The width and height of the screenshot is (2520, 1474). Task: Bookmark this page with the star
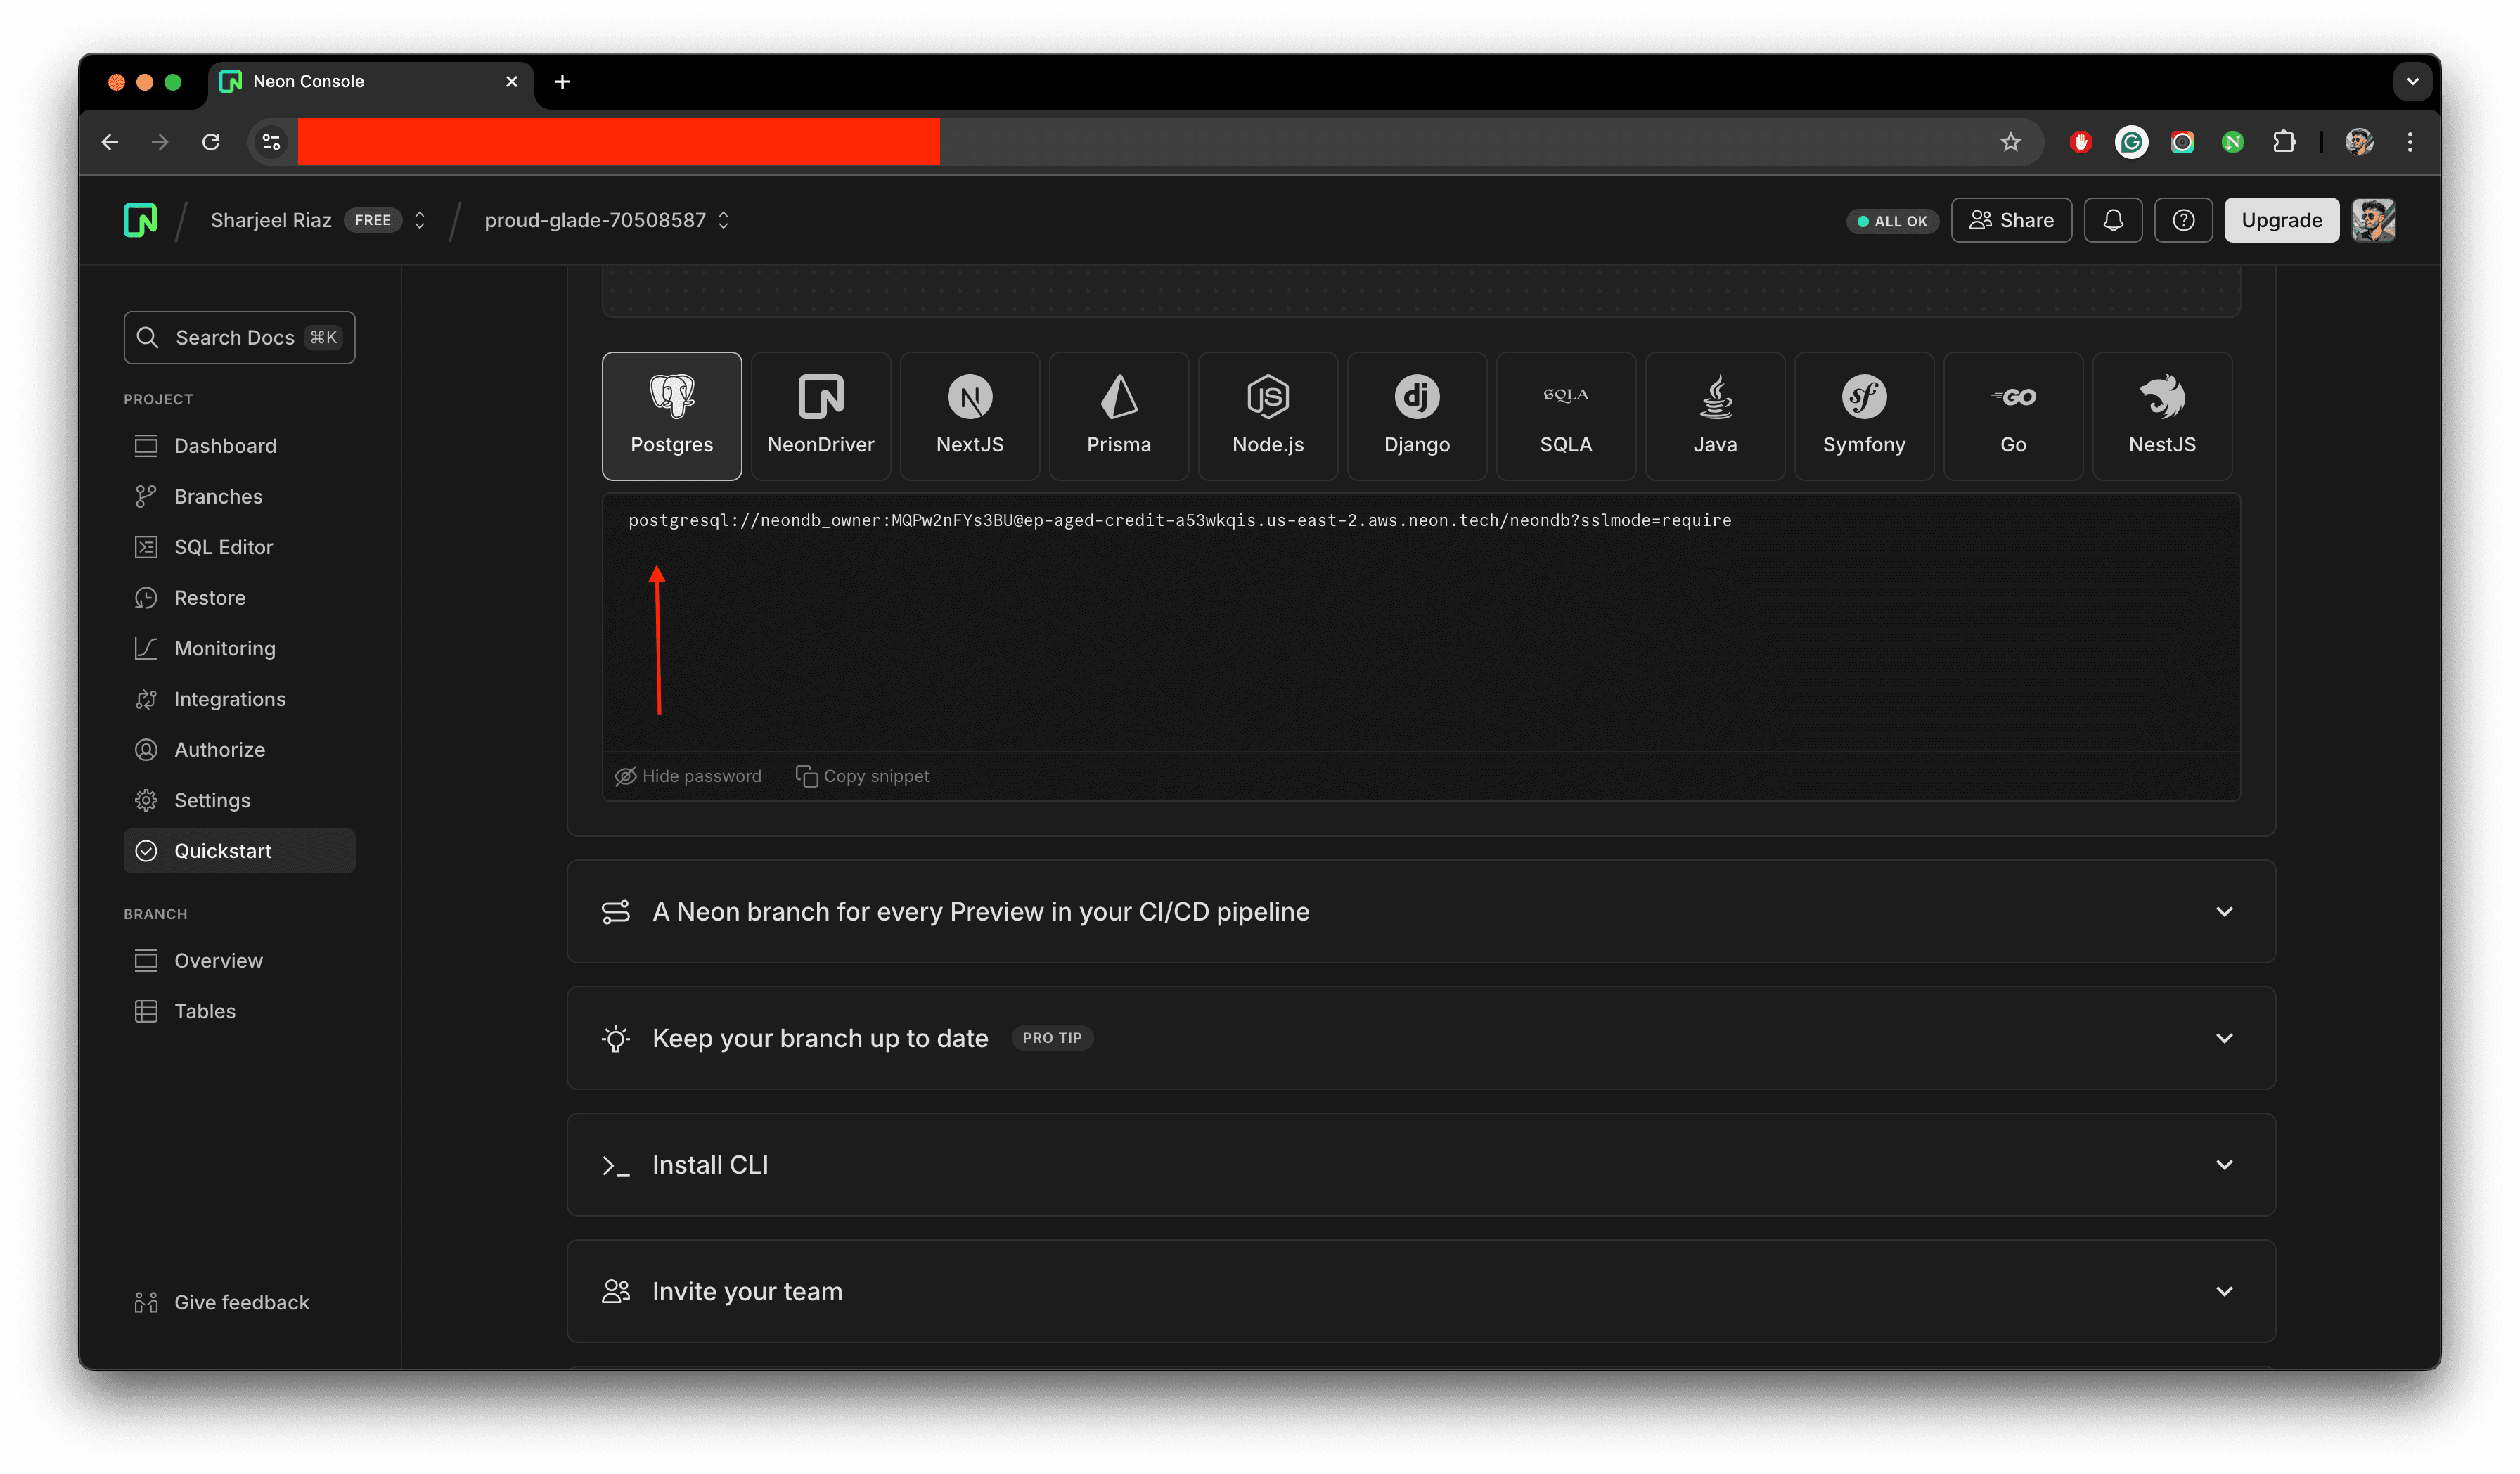pos(2011,142)
